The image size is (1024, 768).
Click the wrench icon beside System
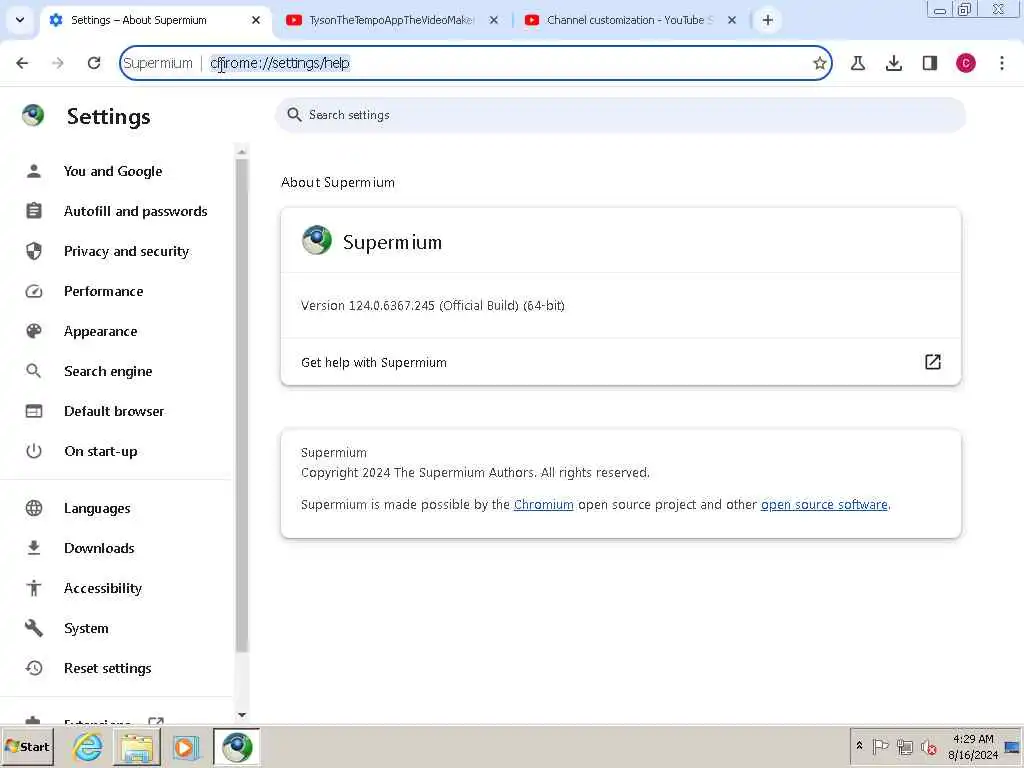(x=34, y=628)
